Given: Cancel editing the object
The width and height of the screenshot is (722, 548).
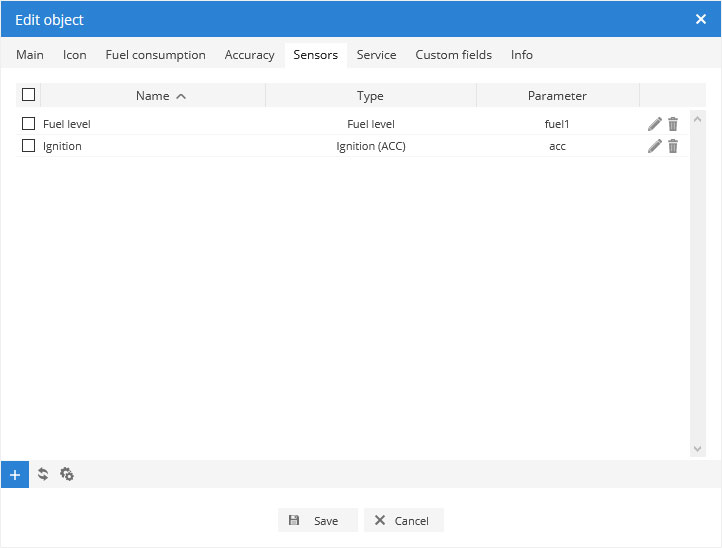Looking at the screenshot, I should 404,520.
